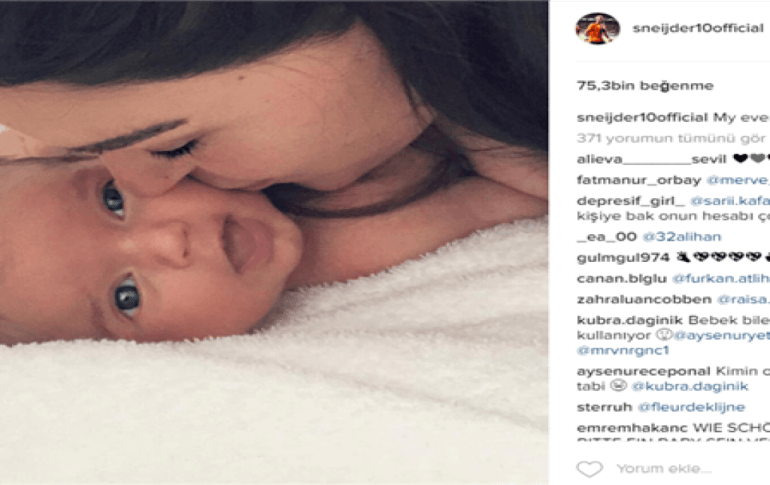
Task: Open aysenureceponal commenter profile
Action: pyautogui.click(x=644, y=371)
